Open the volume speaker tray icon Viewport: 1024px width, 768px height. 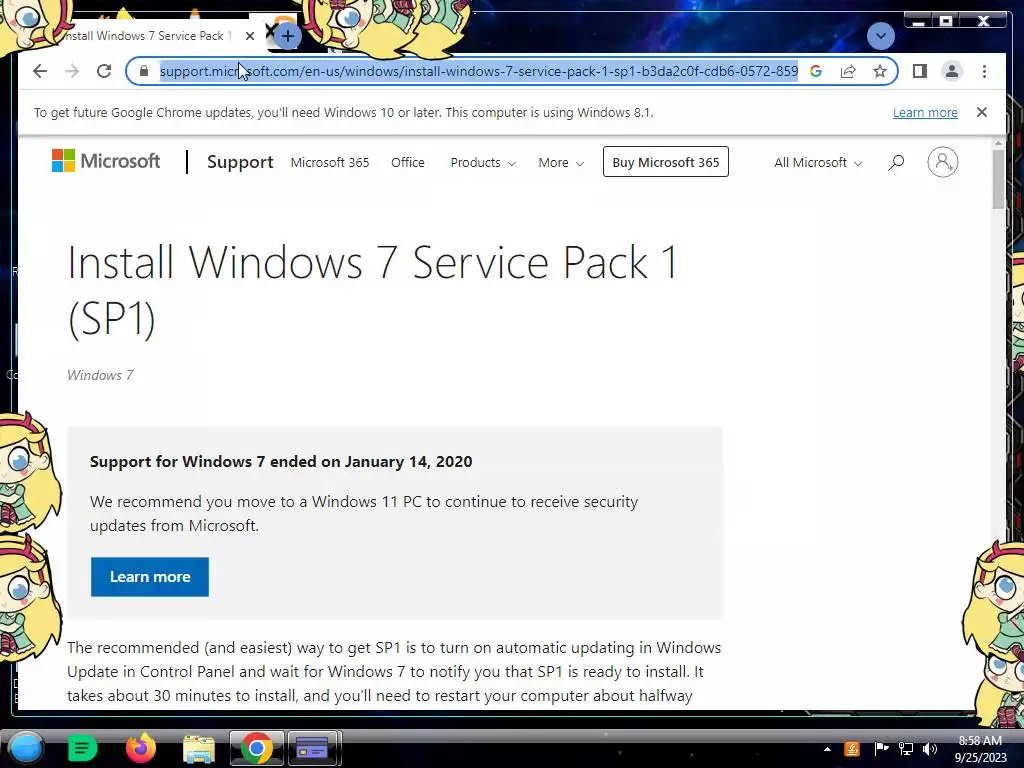click(x=929, y=749)
